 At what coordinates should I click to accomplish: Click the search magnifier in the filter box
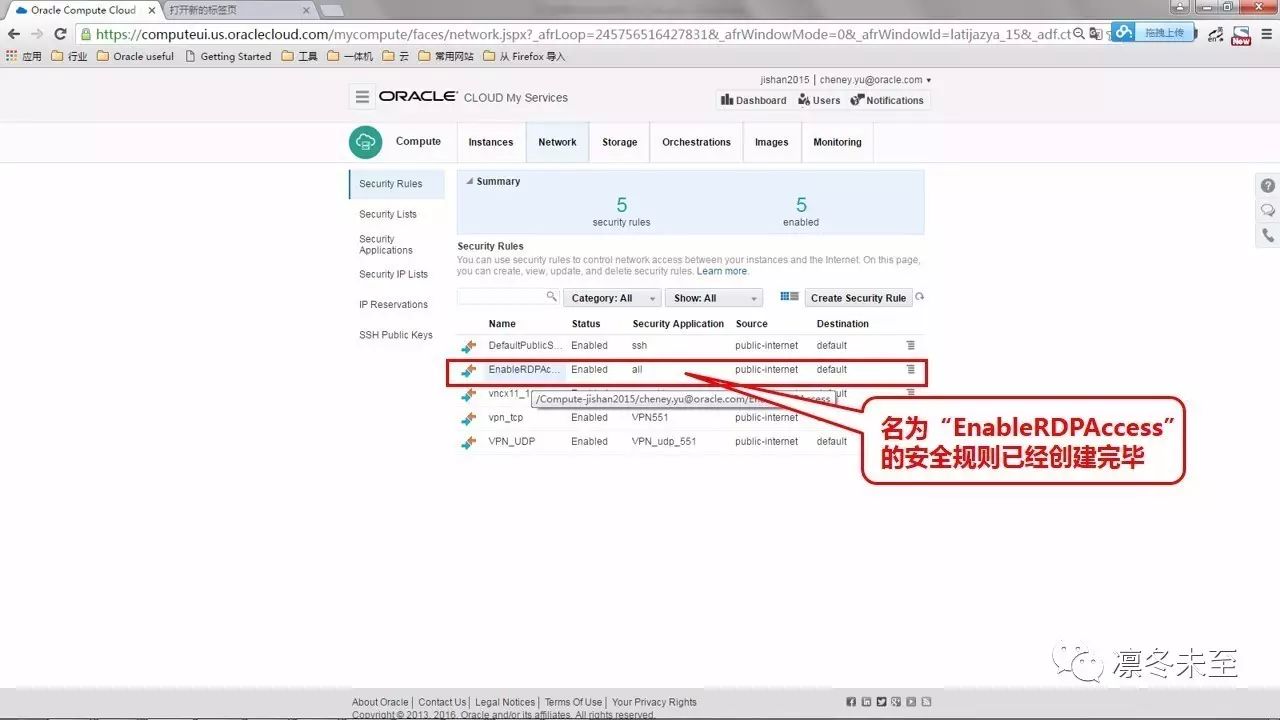coord(551,297)
